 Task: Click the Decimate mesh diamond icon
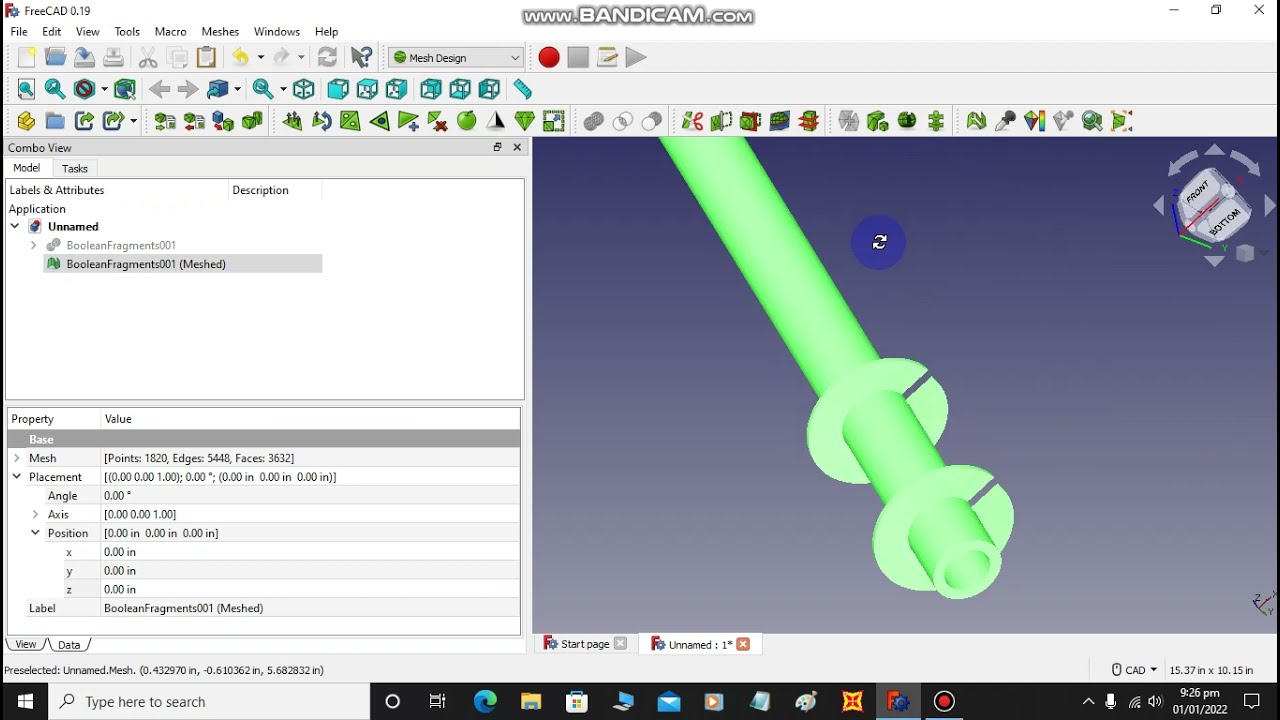(x=524, y=121)
